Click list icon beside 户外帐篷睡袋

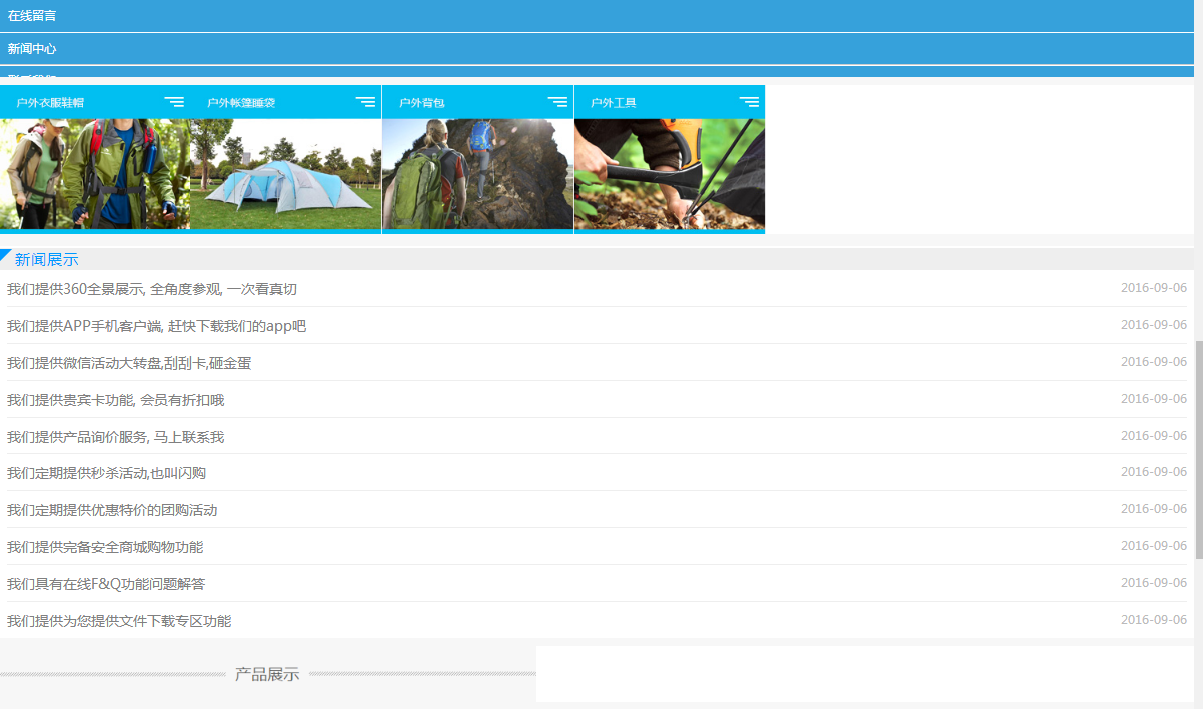365,102
